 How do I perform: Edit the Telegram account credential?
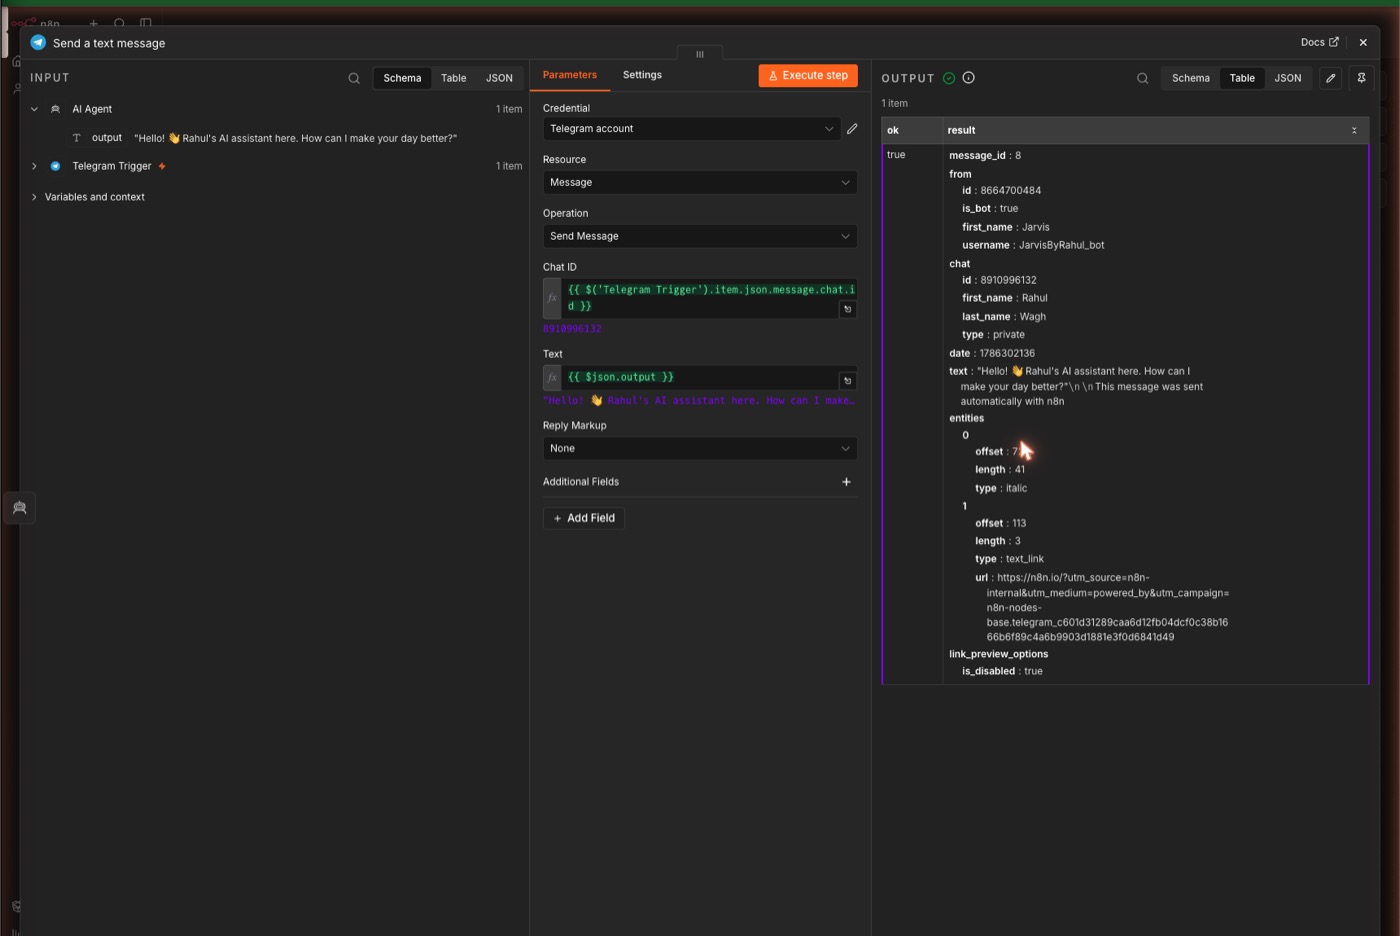pos(852,129)
